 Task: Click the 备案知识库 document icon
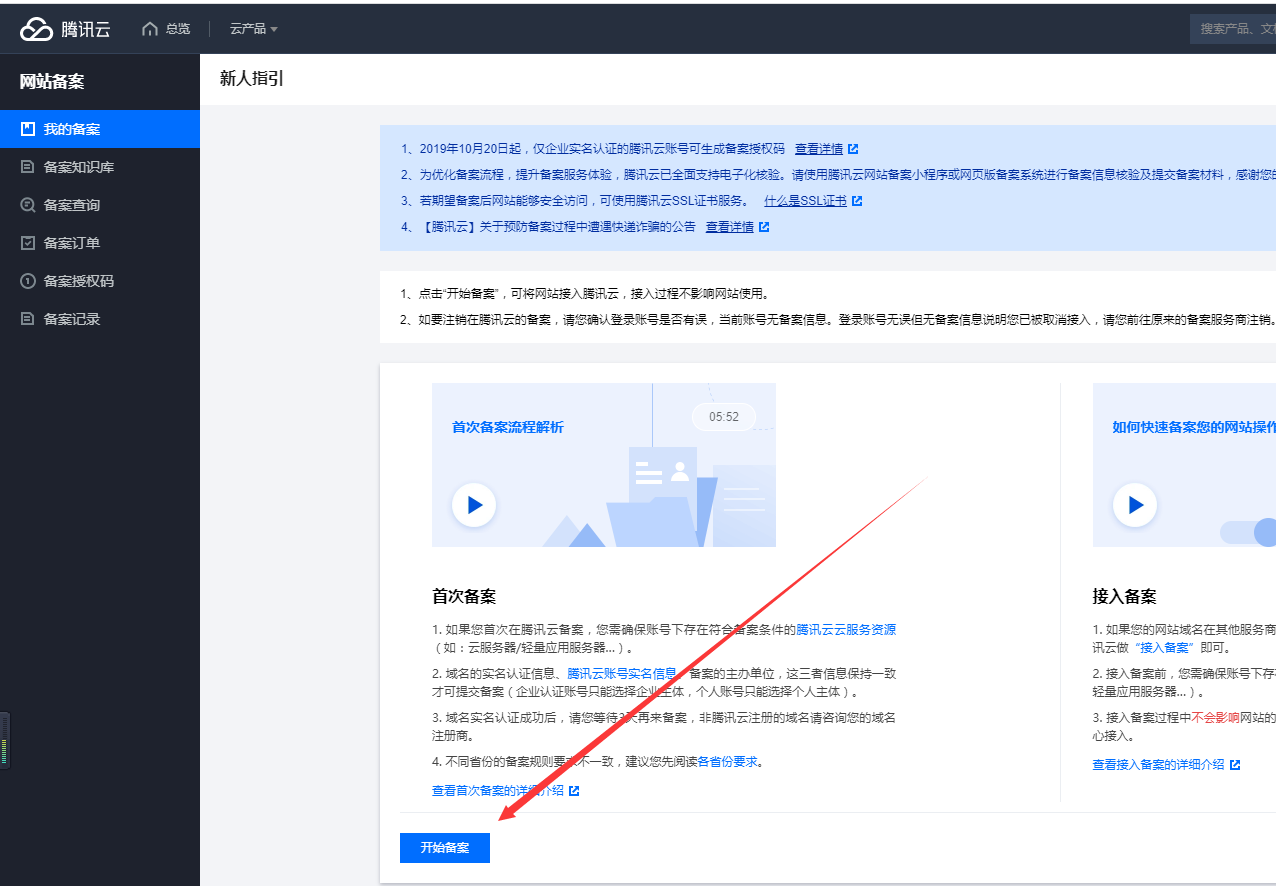point(28,167)
